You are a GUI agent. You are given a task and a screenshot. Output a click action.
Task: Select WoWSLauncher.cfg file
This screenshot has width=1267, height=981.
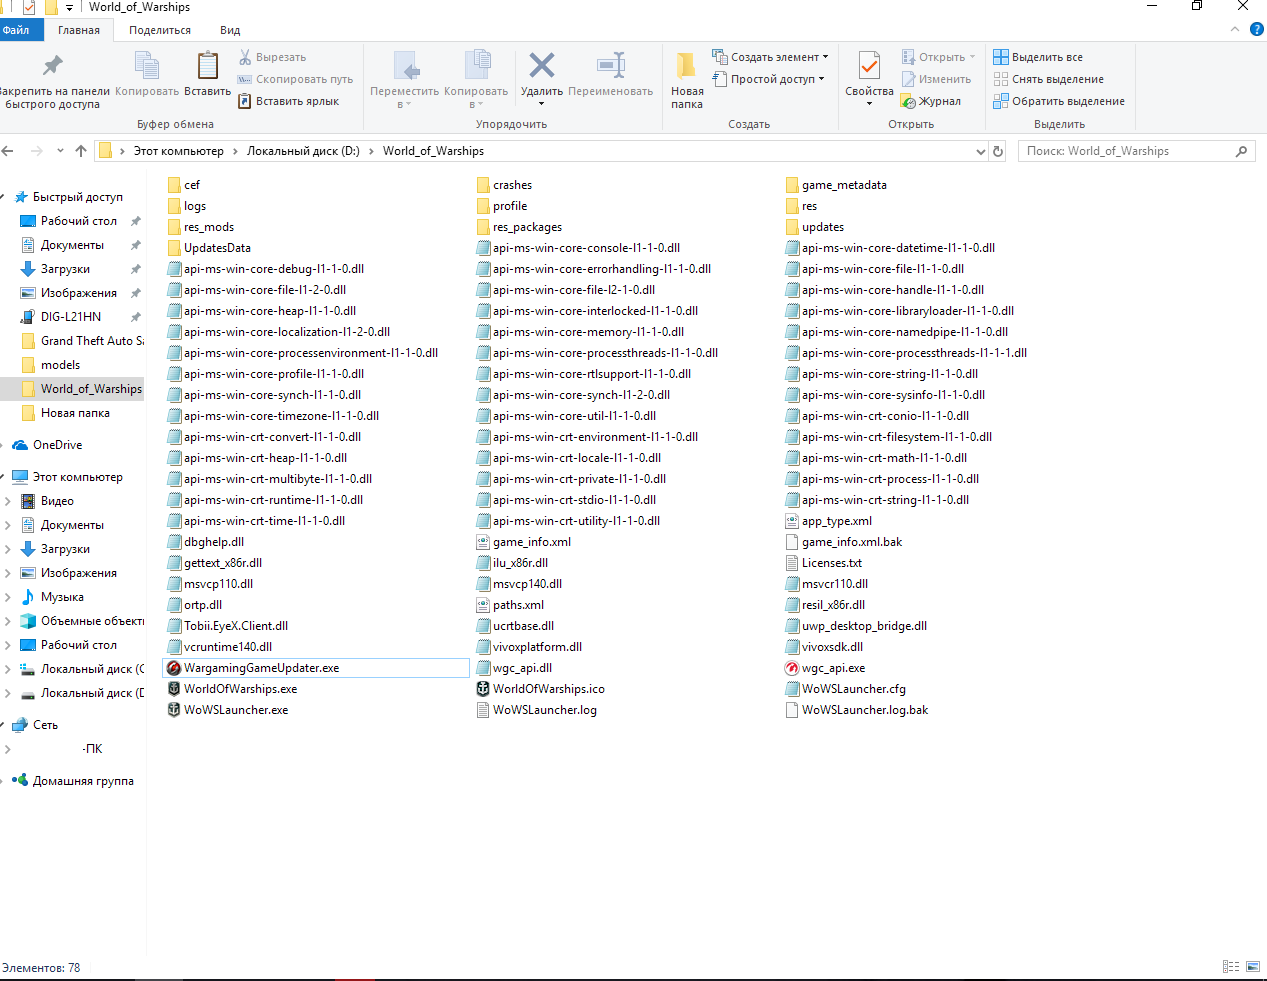coord(845,689)
